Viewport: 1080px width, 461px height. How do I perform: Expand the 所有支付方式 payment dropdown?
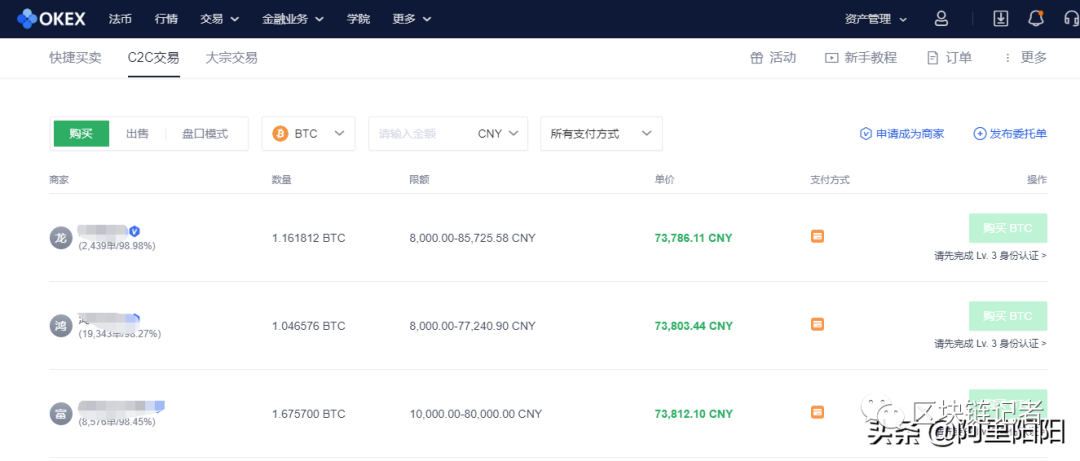600,134
